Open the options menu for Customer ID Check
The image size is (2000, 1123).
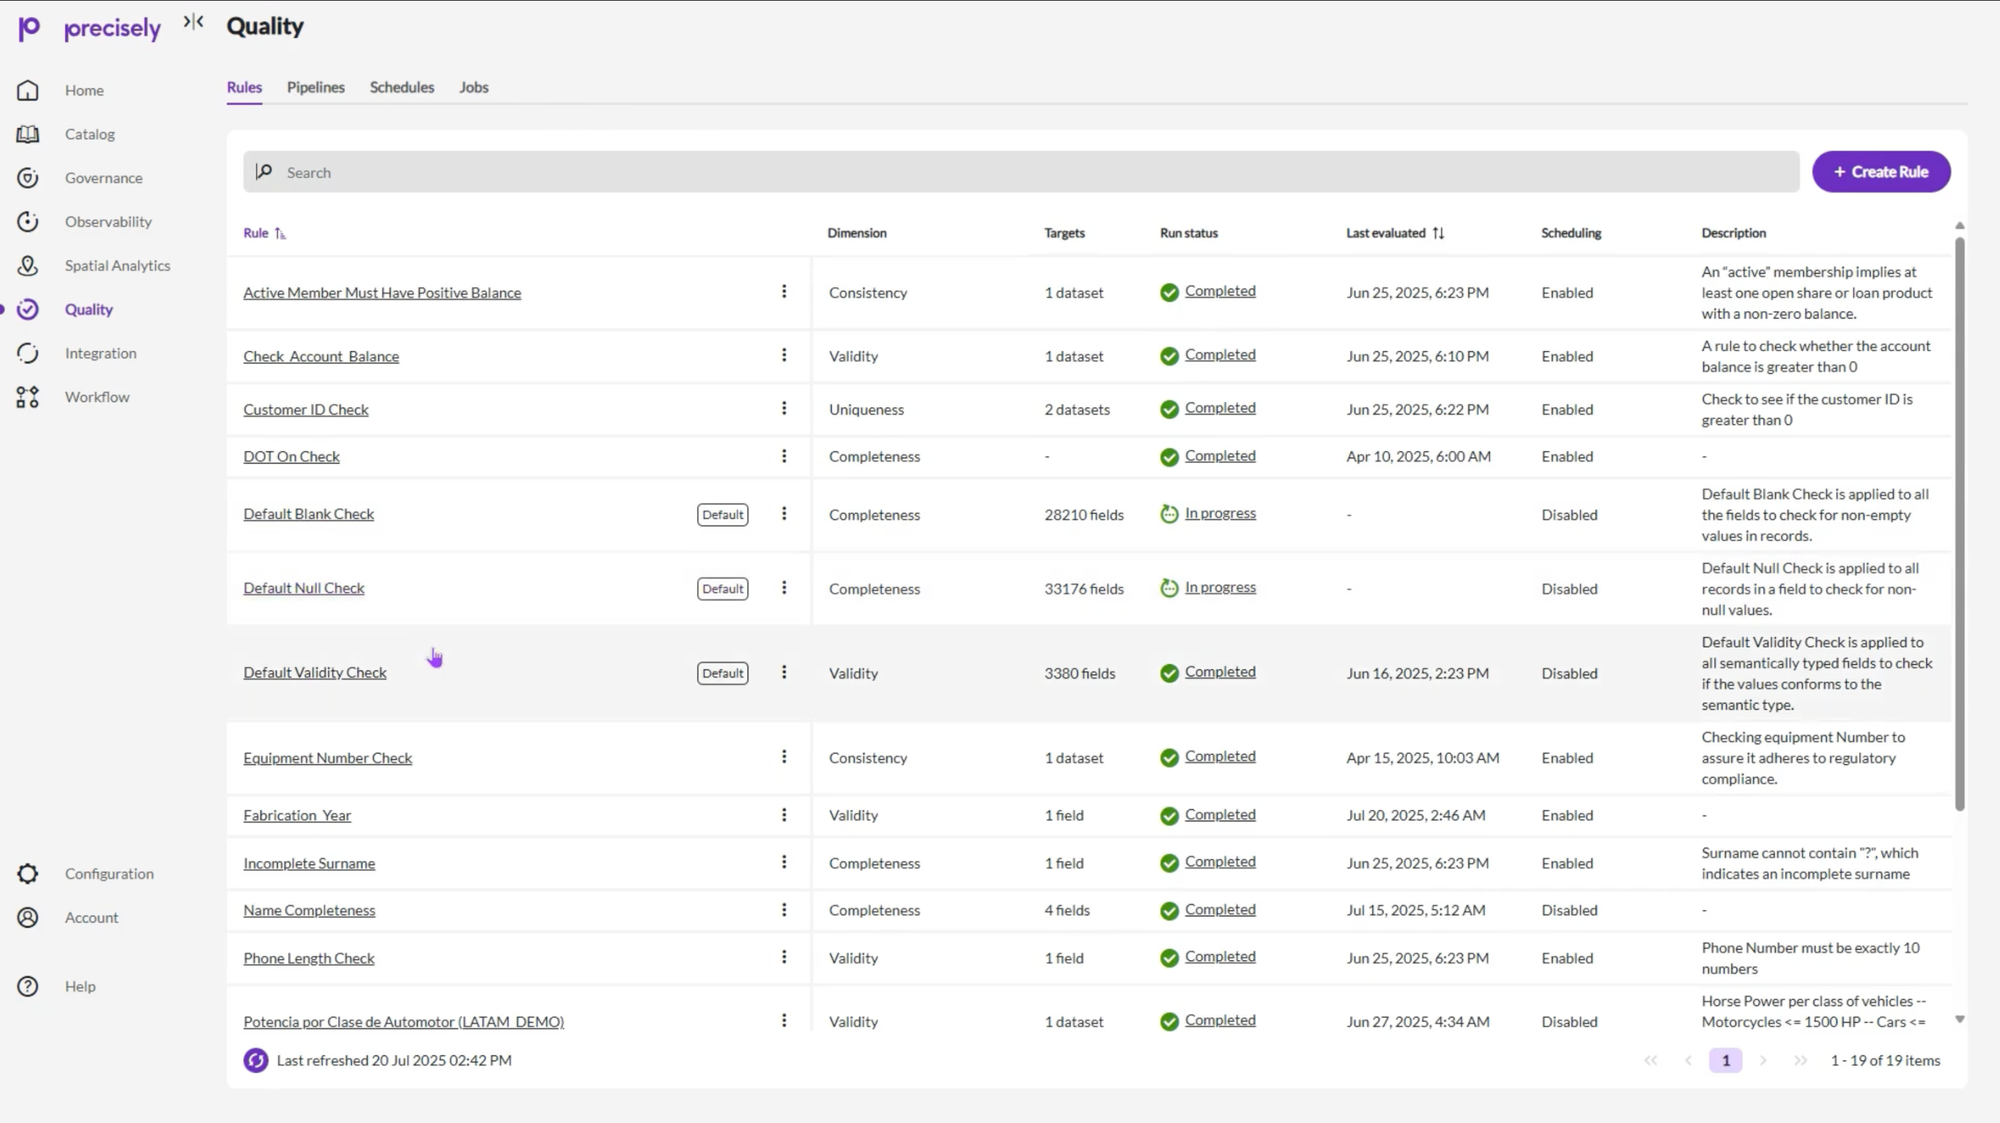[784, 408]
